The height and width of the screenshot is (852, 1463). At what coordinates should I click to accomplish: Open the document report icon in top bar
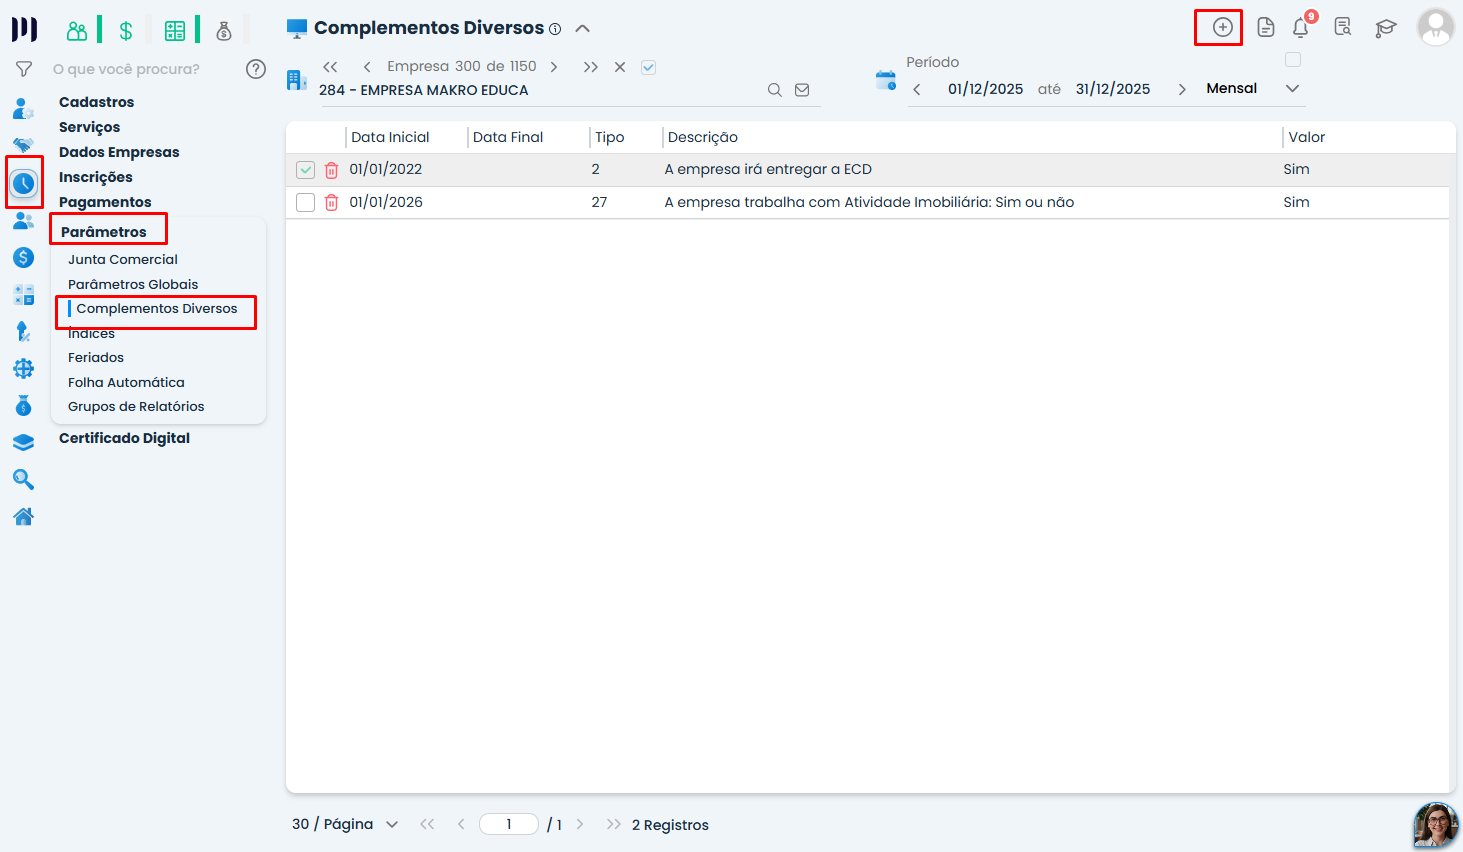click(1265, 28)
